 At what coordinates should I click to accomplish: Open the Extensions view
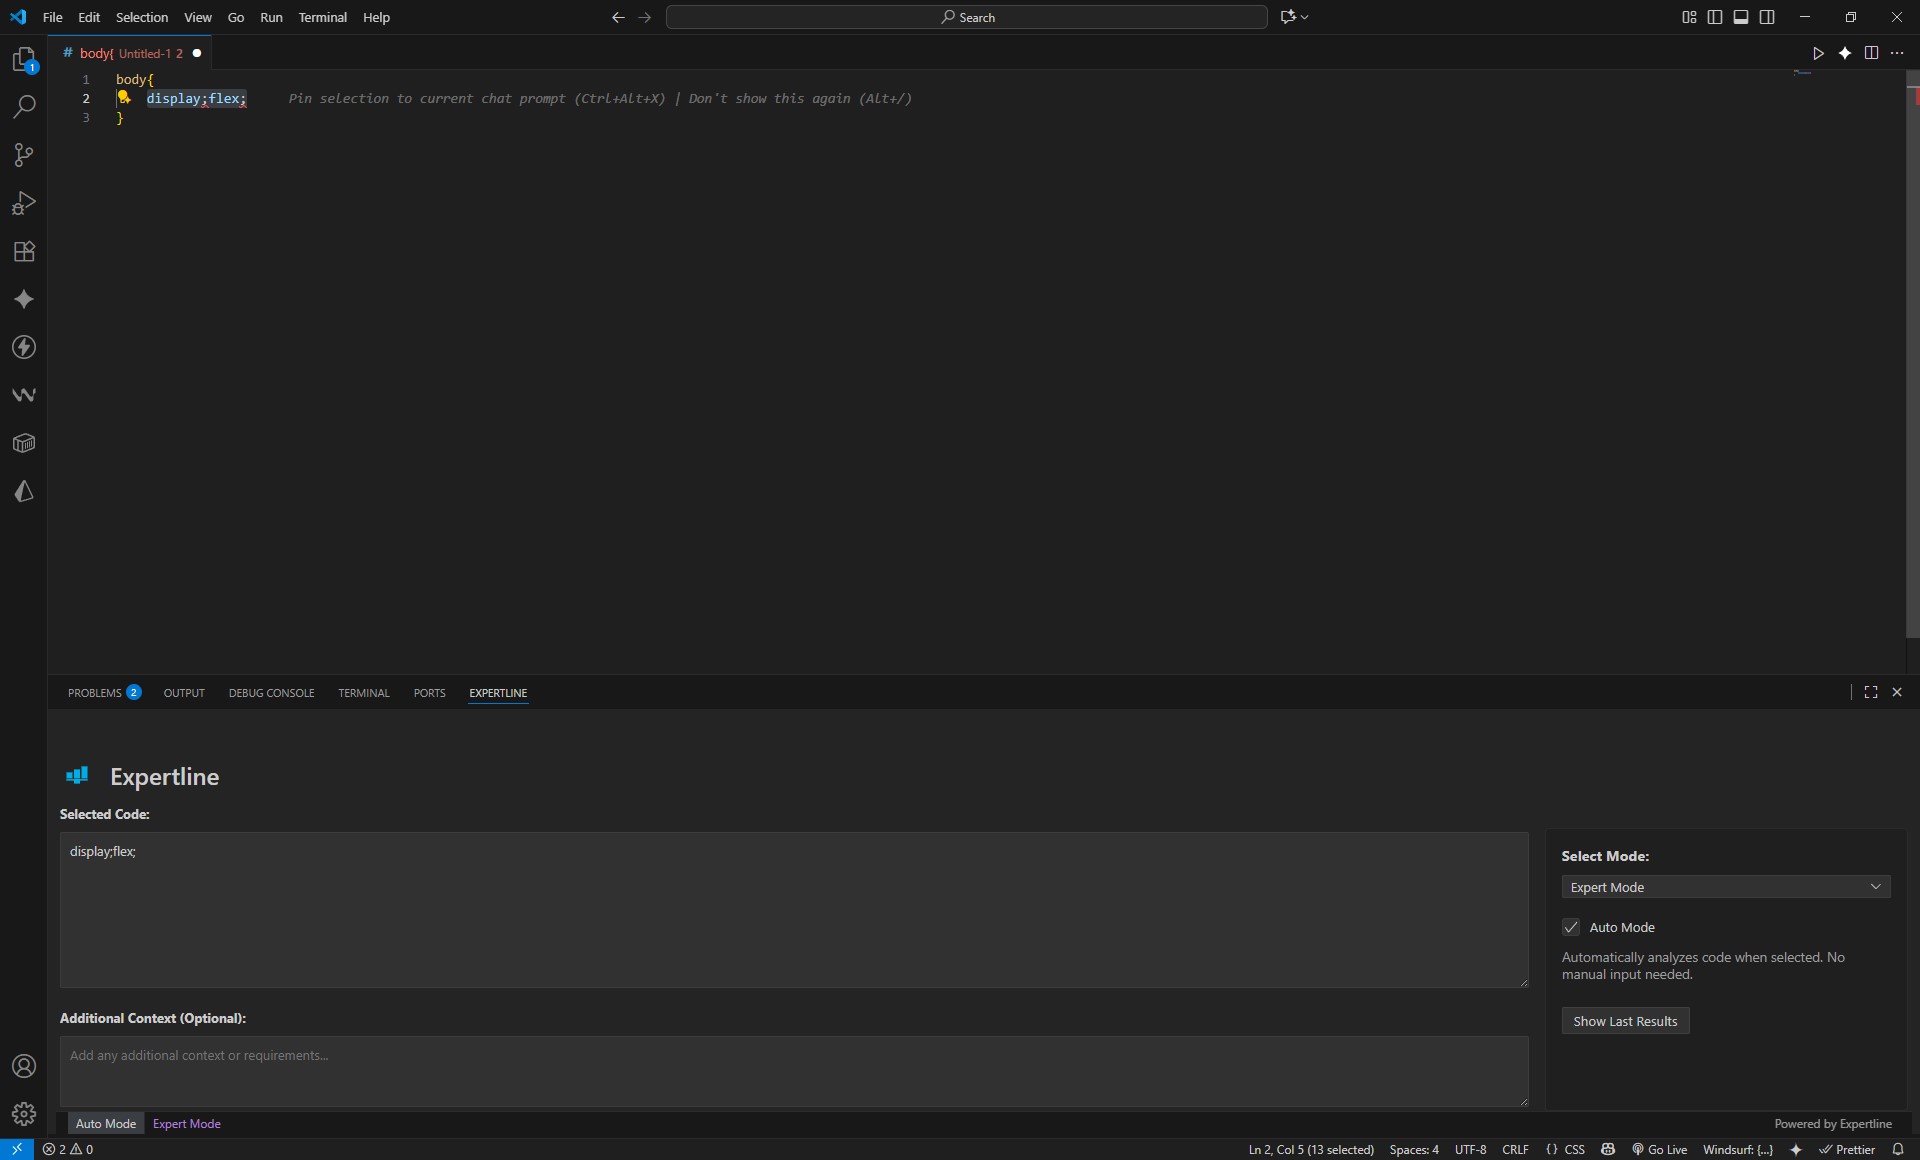pyautogui.click(x=24, y=251)
